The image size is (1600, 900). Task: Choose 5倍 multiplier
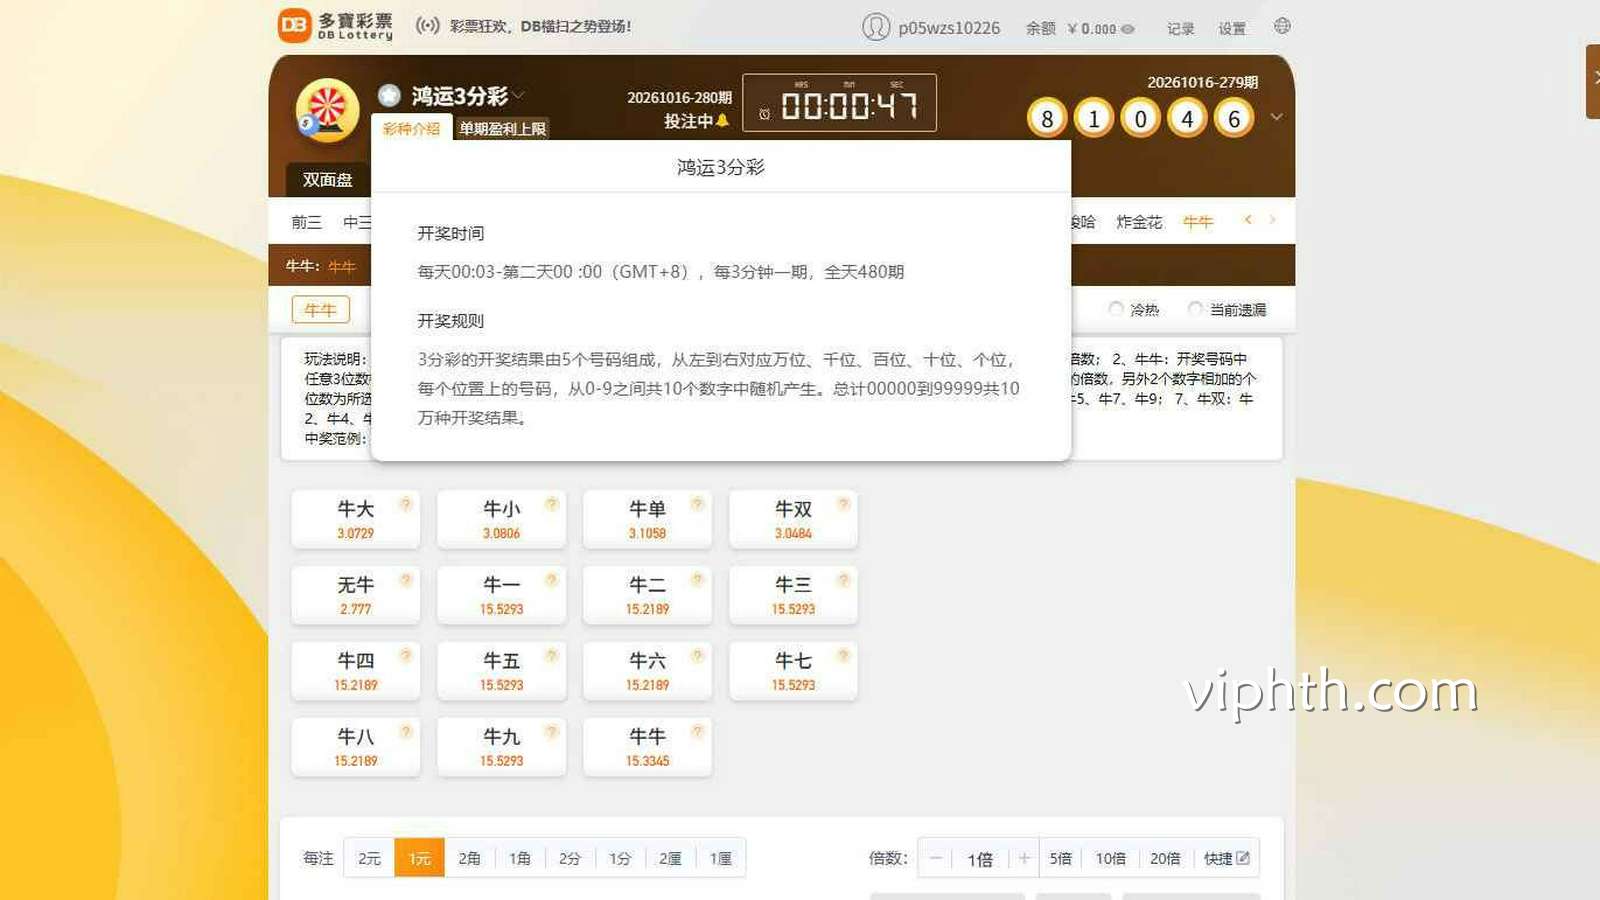(1061, 858)
